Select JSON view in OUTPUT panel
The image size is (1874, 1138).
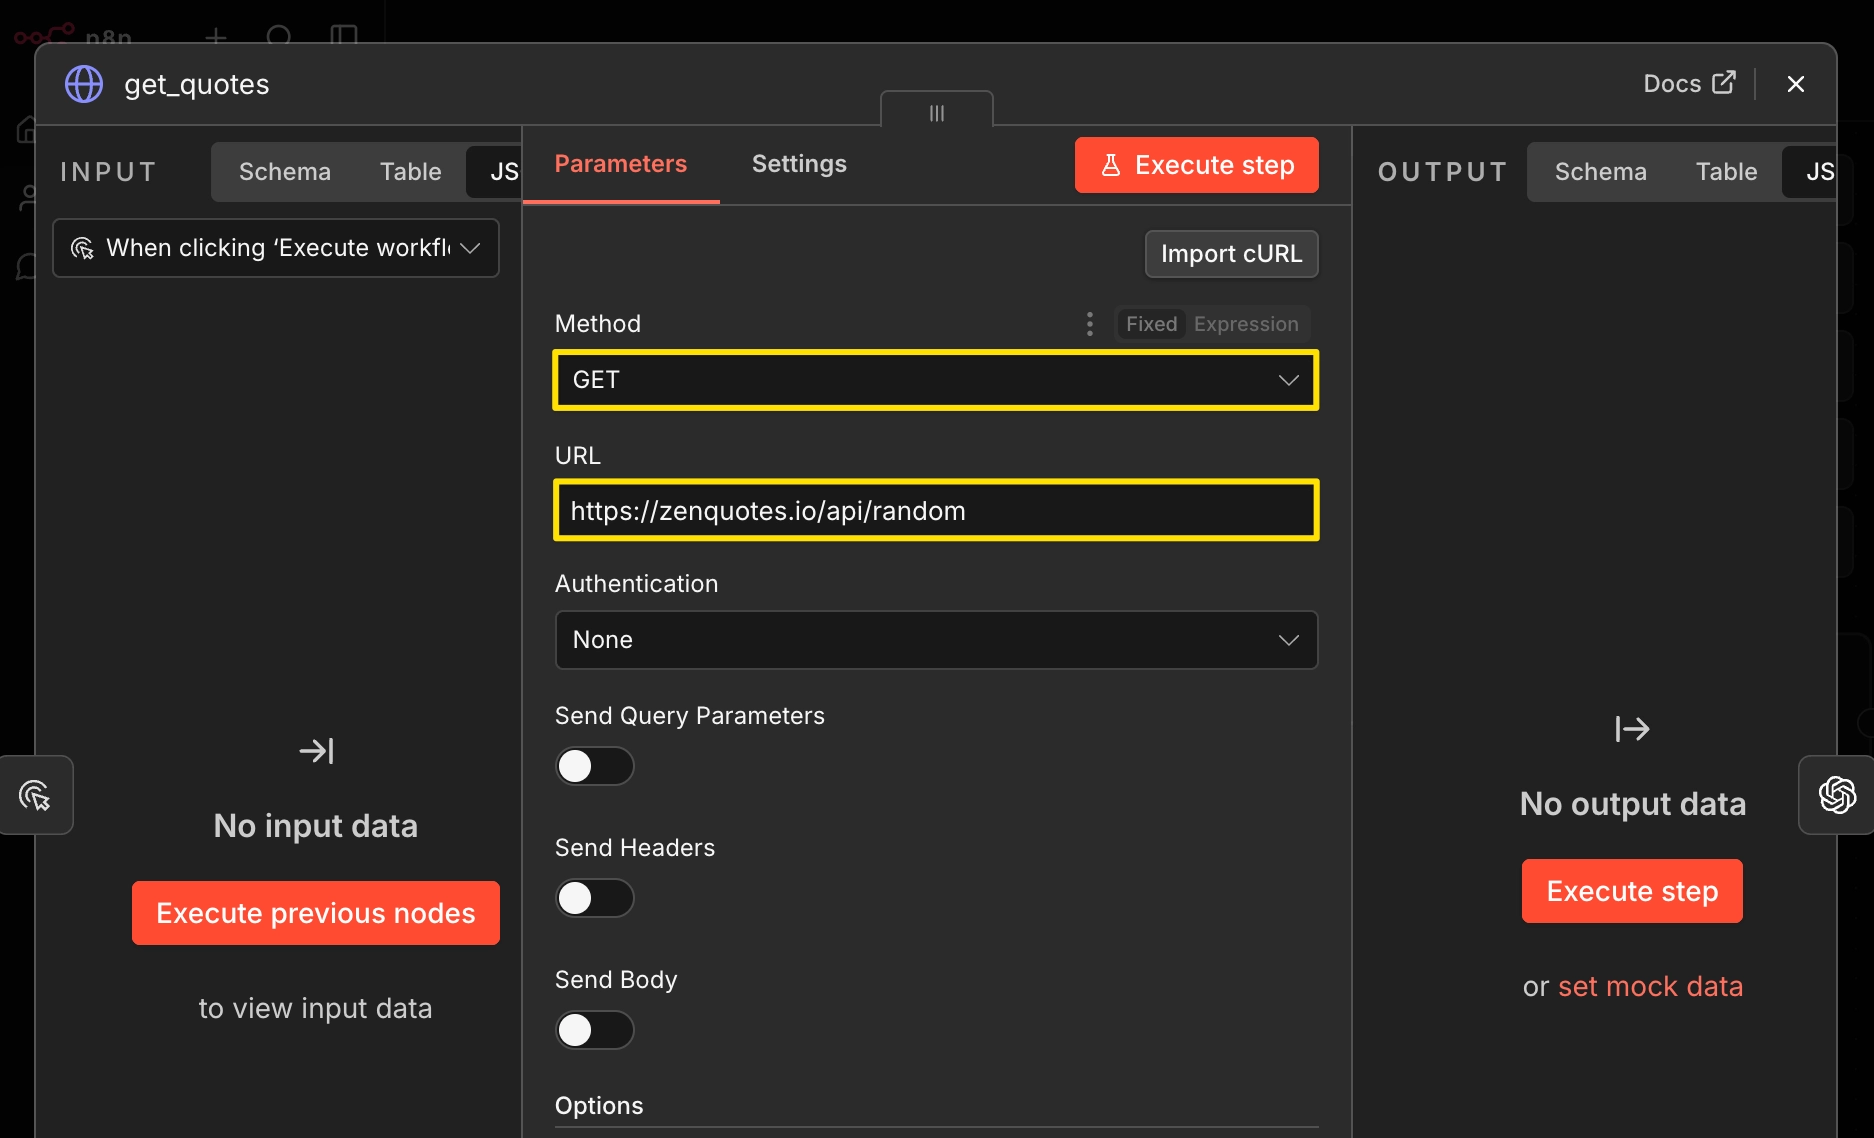tap(1810, 172)
